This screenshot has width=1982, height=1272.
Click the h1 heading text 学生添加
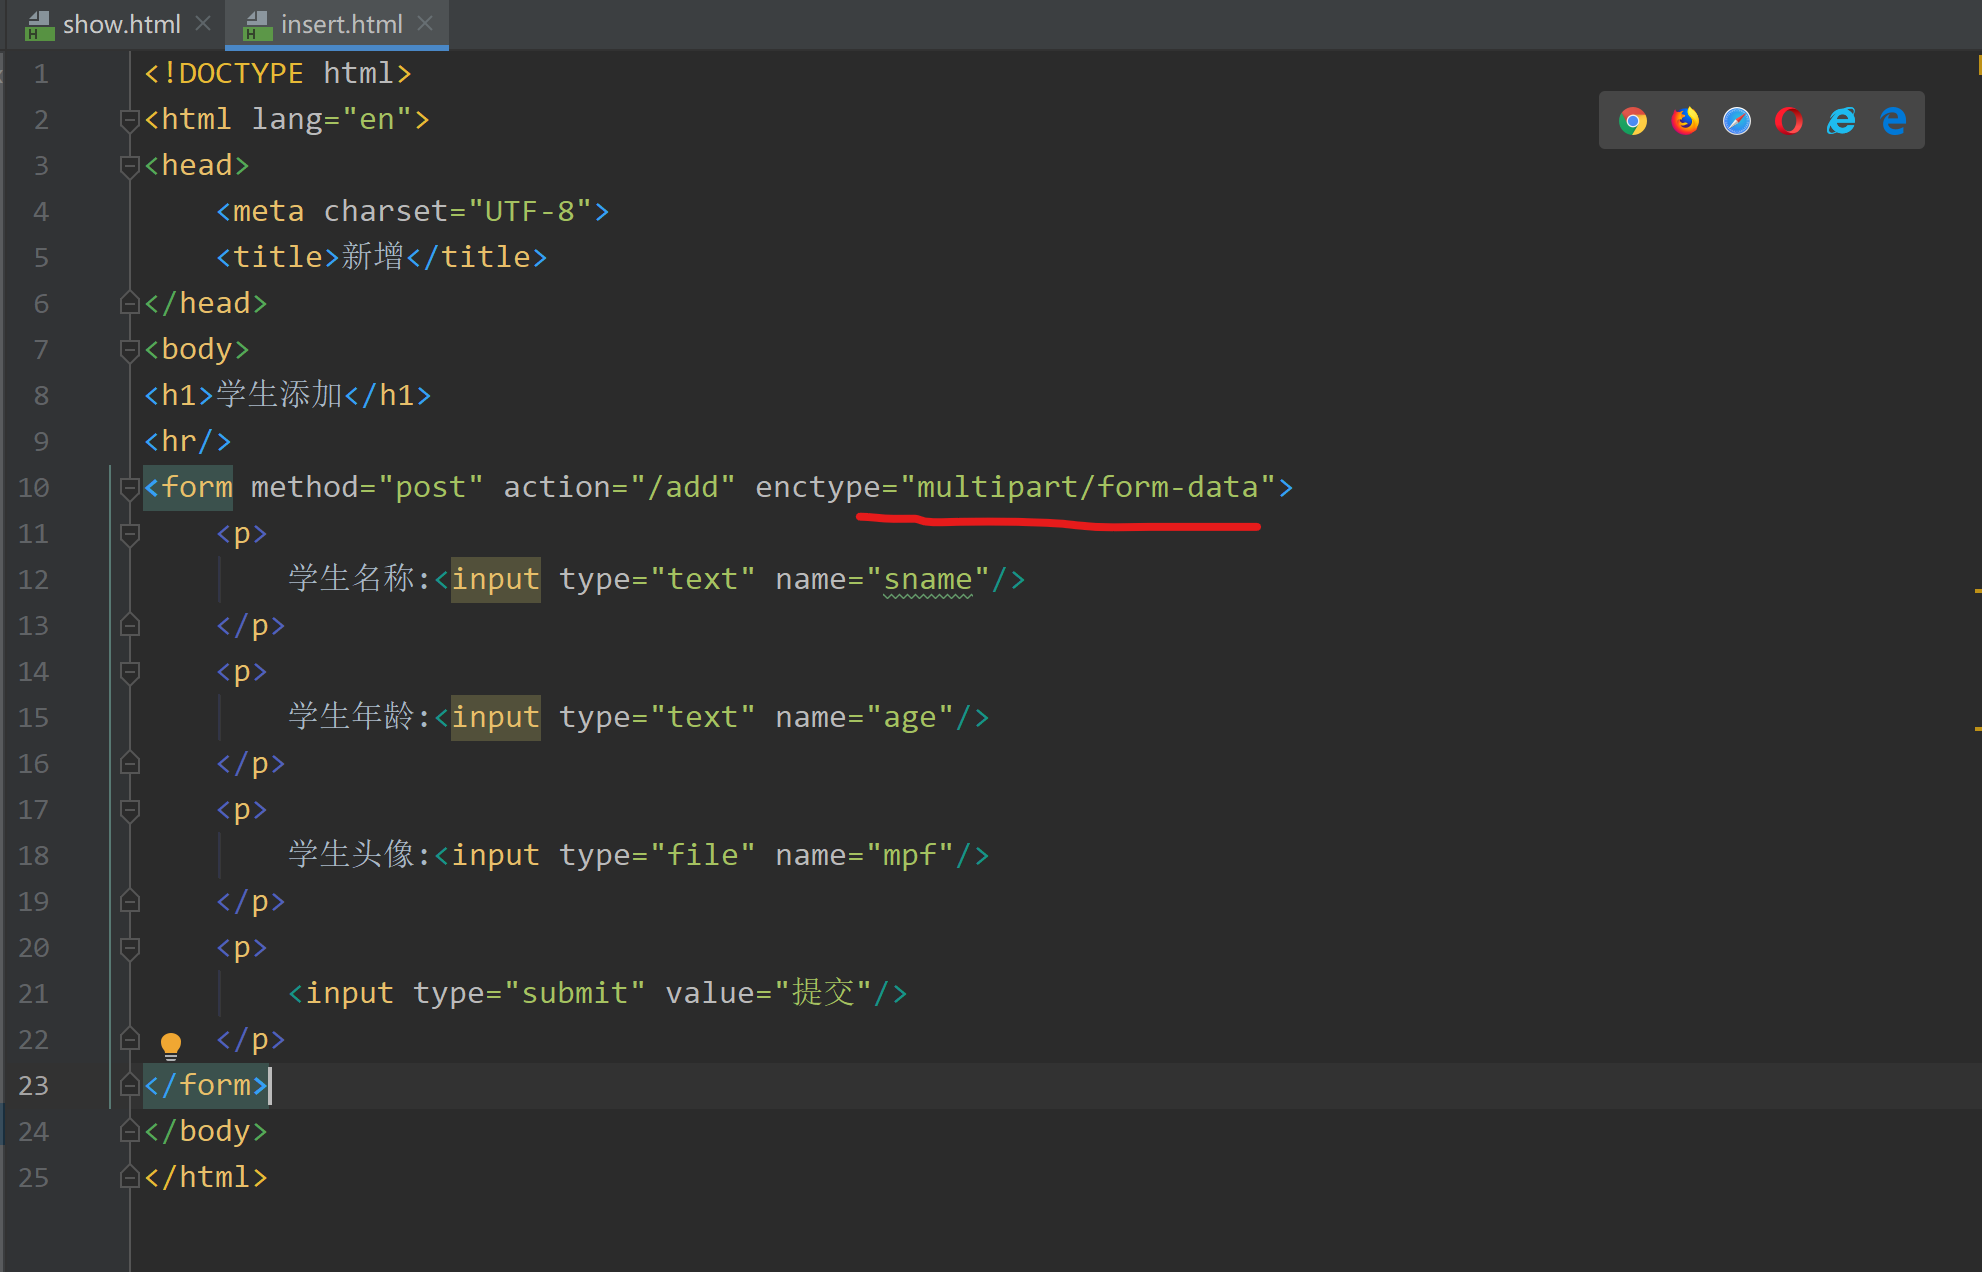click(279, 395)
